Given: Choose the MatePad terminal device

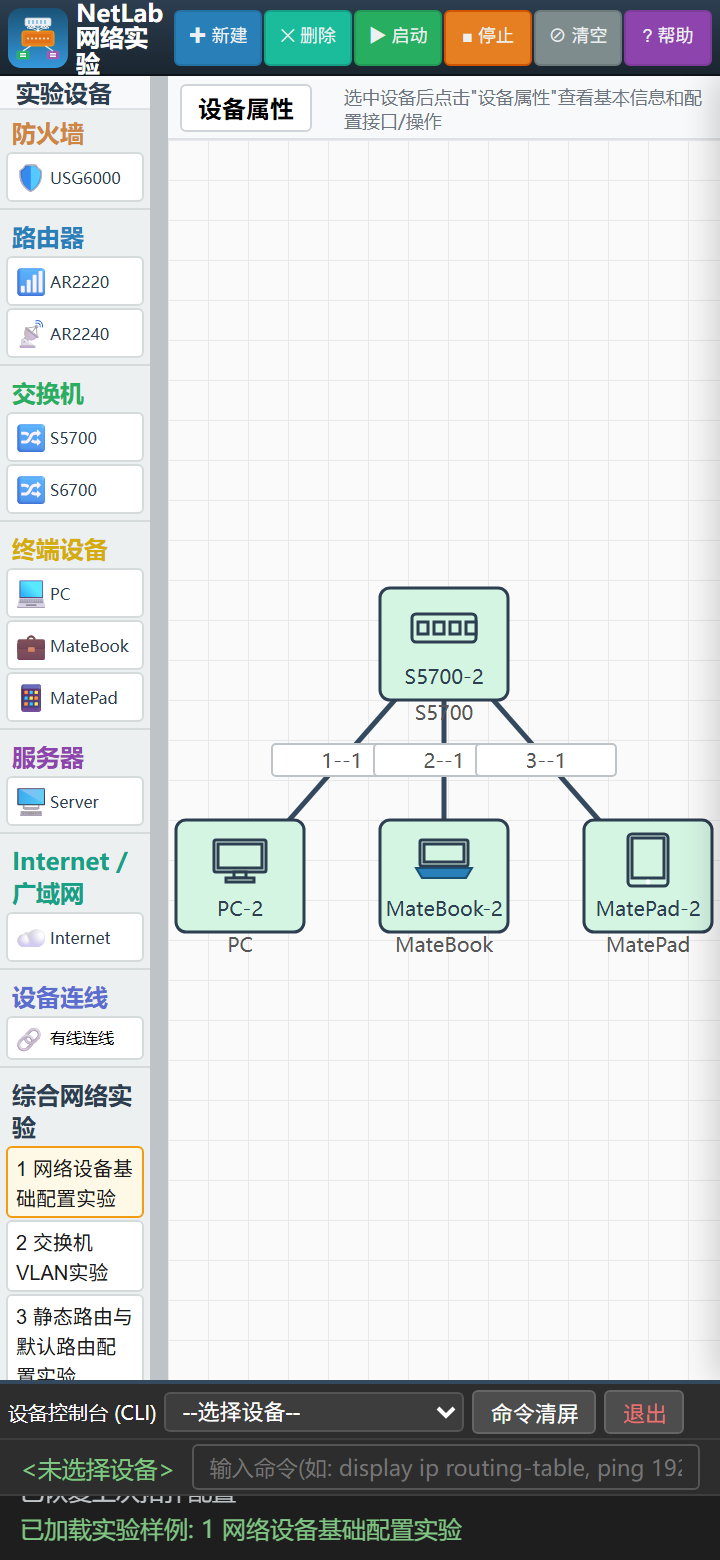Looking at the screenshot, I should point(75,698).
